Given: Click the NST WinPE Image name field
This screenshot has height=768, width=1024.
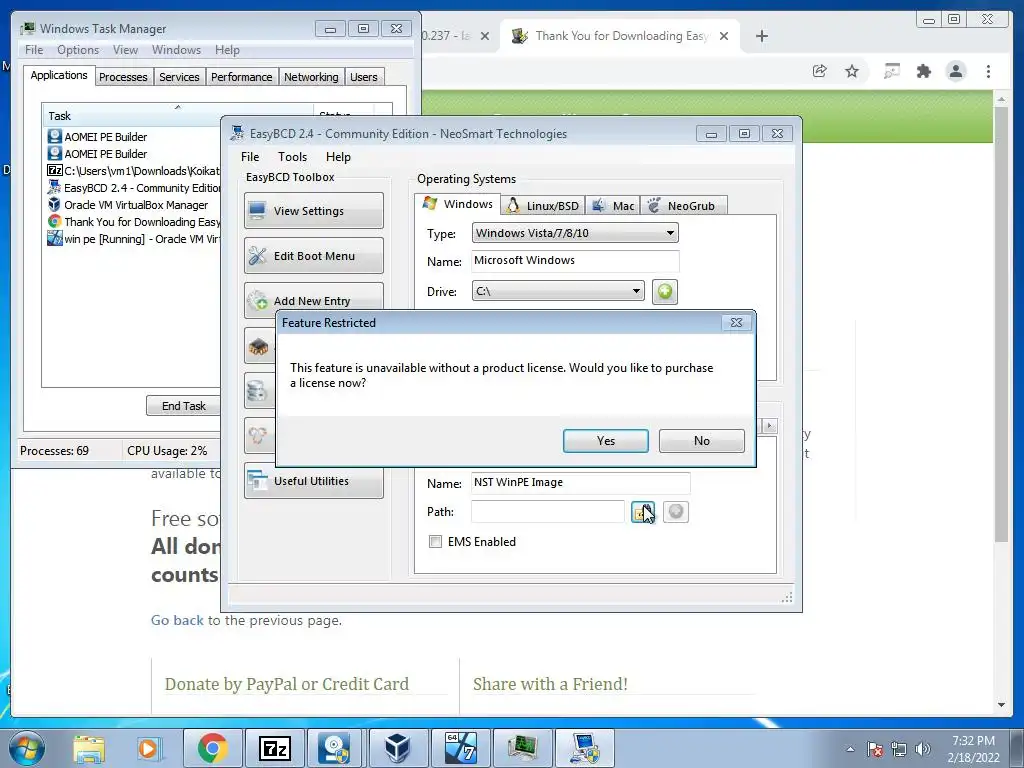Looking at the screenshot, I should pos(580,483).
